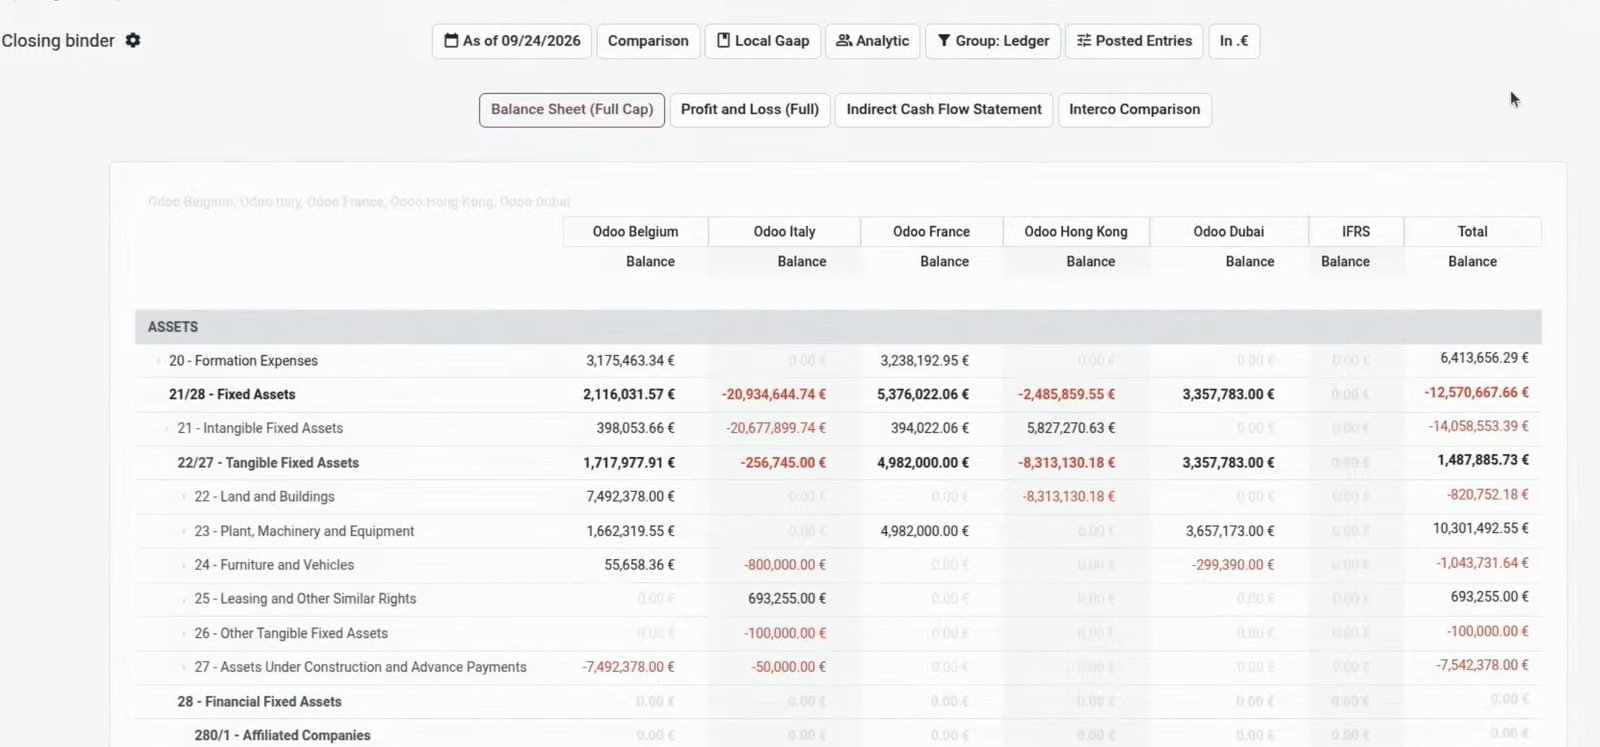Open the Posted Entries options
This screenshot has width=1600, height=747.
pos(1134,41)
